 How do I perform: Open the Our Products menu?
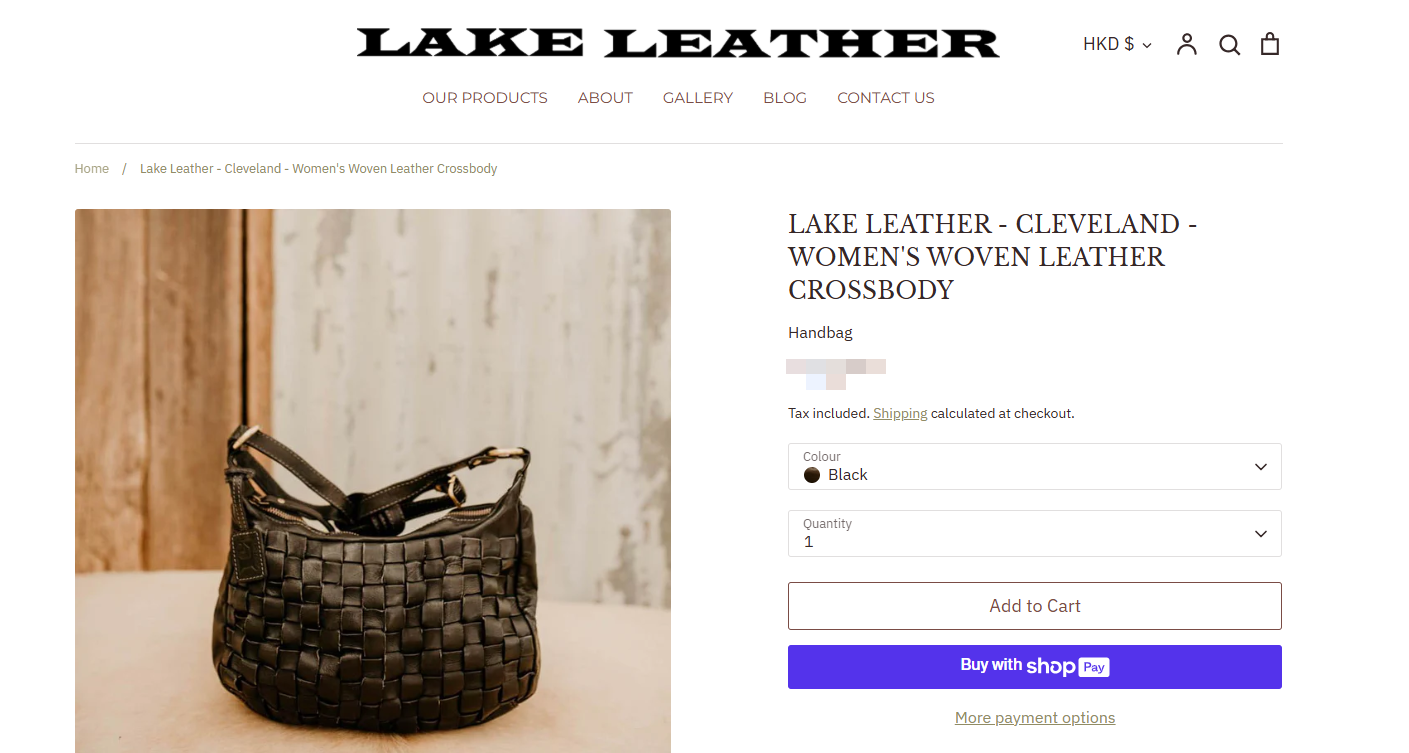485,98
